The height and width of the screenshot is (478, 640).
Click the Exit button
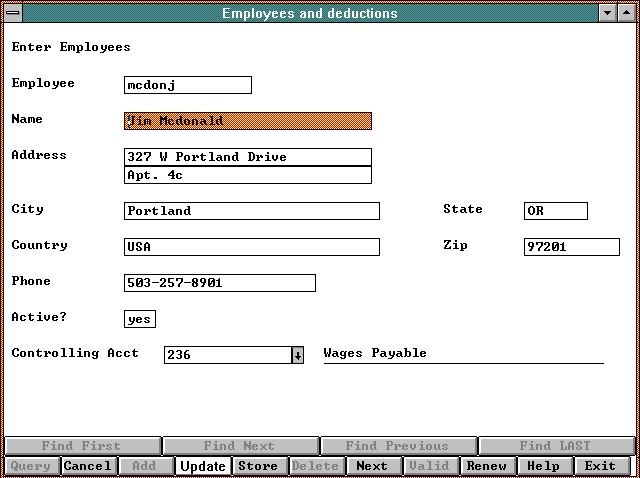[x=600, y=466]
